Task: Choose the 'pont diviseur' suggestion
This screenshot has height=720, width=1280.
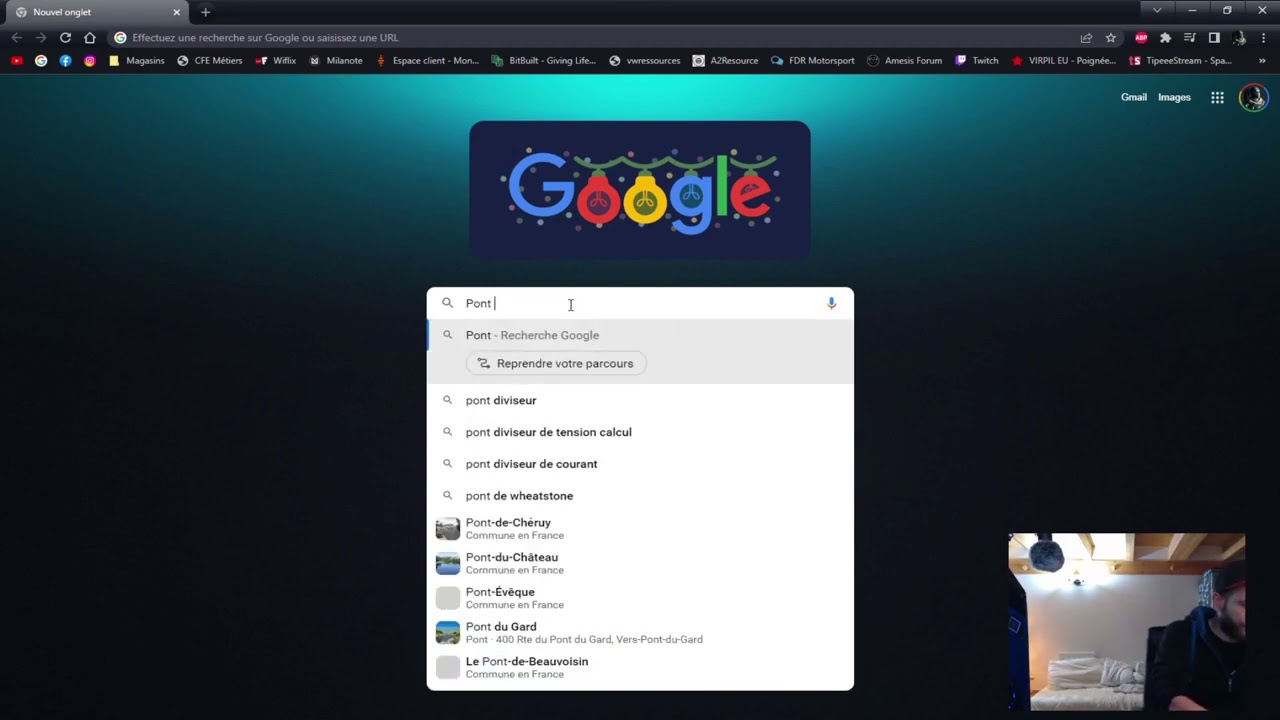Action: [x=640, y=400]
